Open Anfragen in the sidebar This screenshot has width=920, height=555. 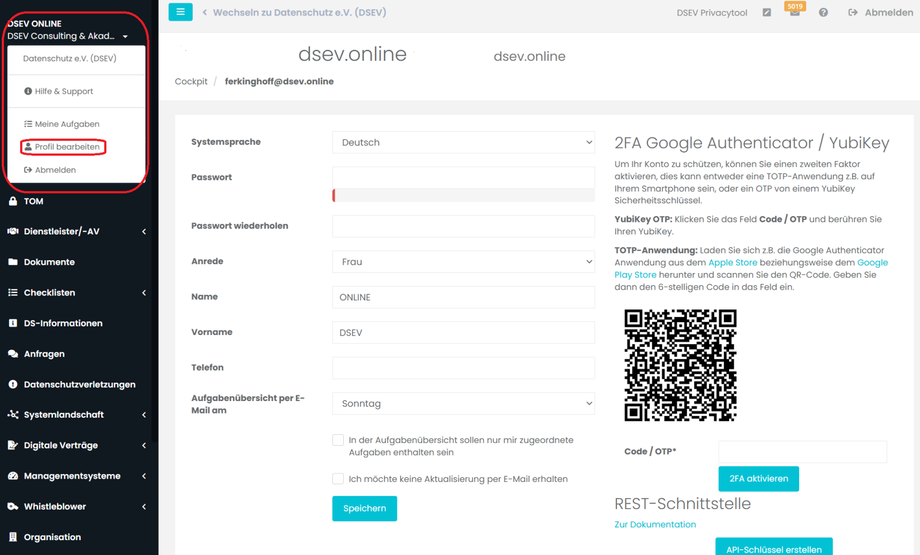click(44, 354)
